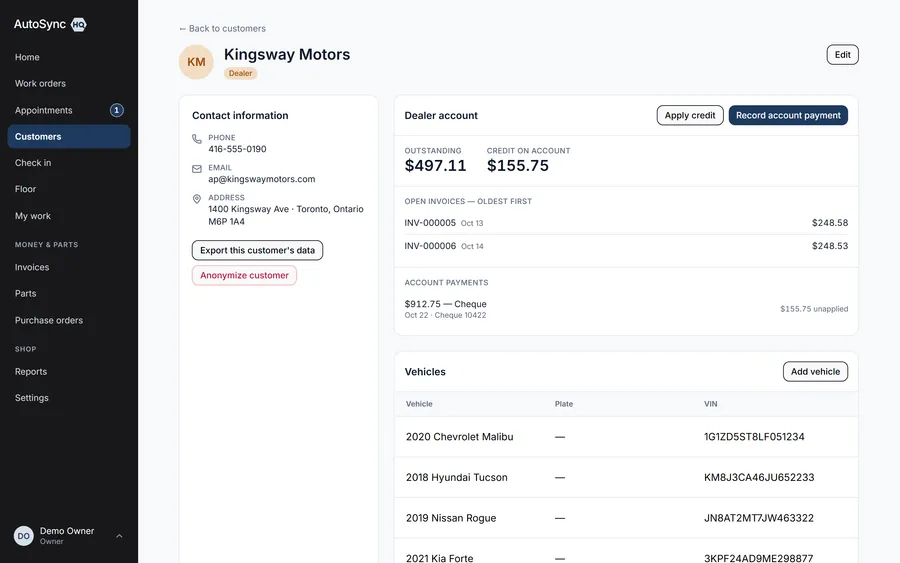Click Export this customer's data
This screenshot has width=900, height=563.
click(x=257, y=250)
